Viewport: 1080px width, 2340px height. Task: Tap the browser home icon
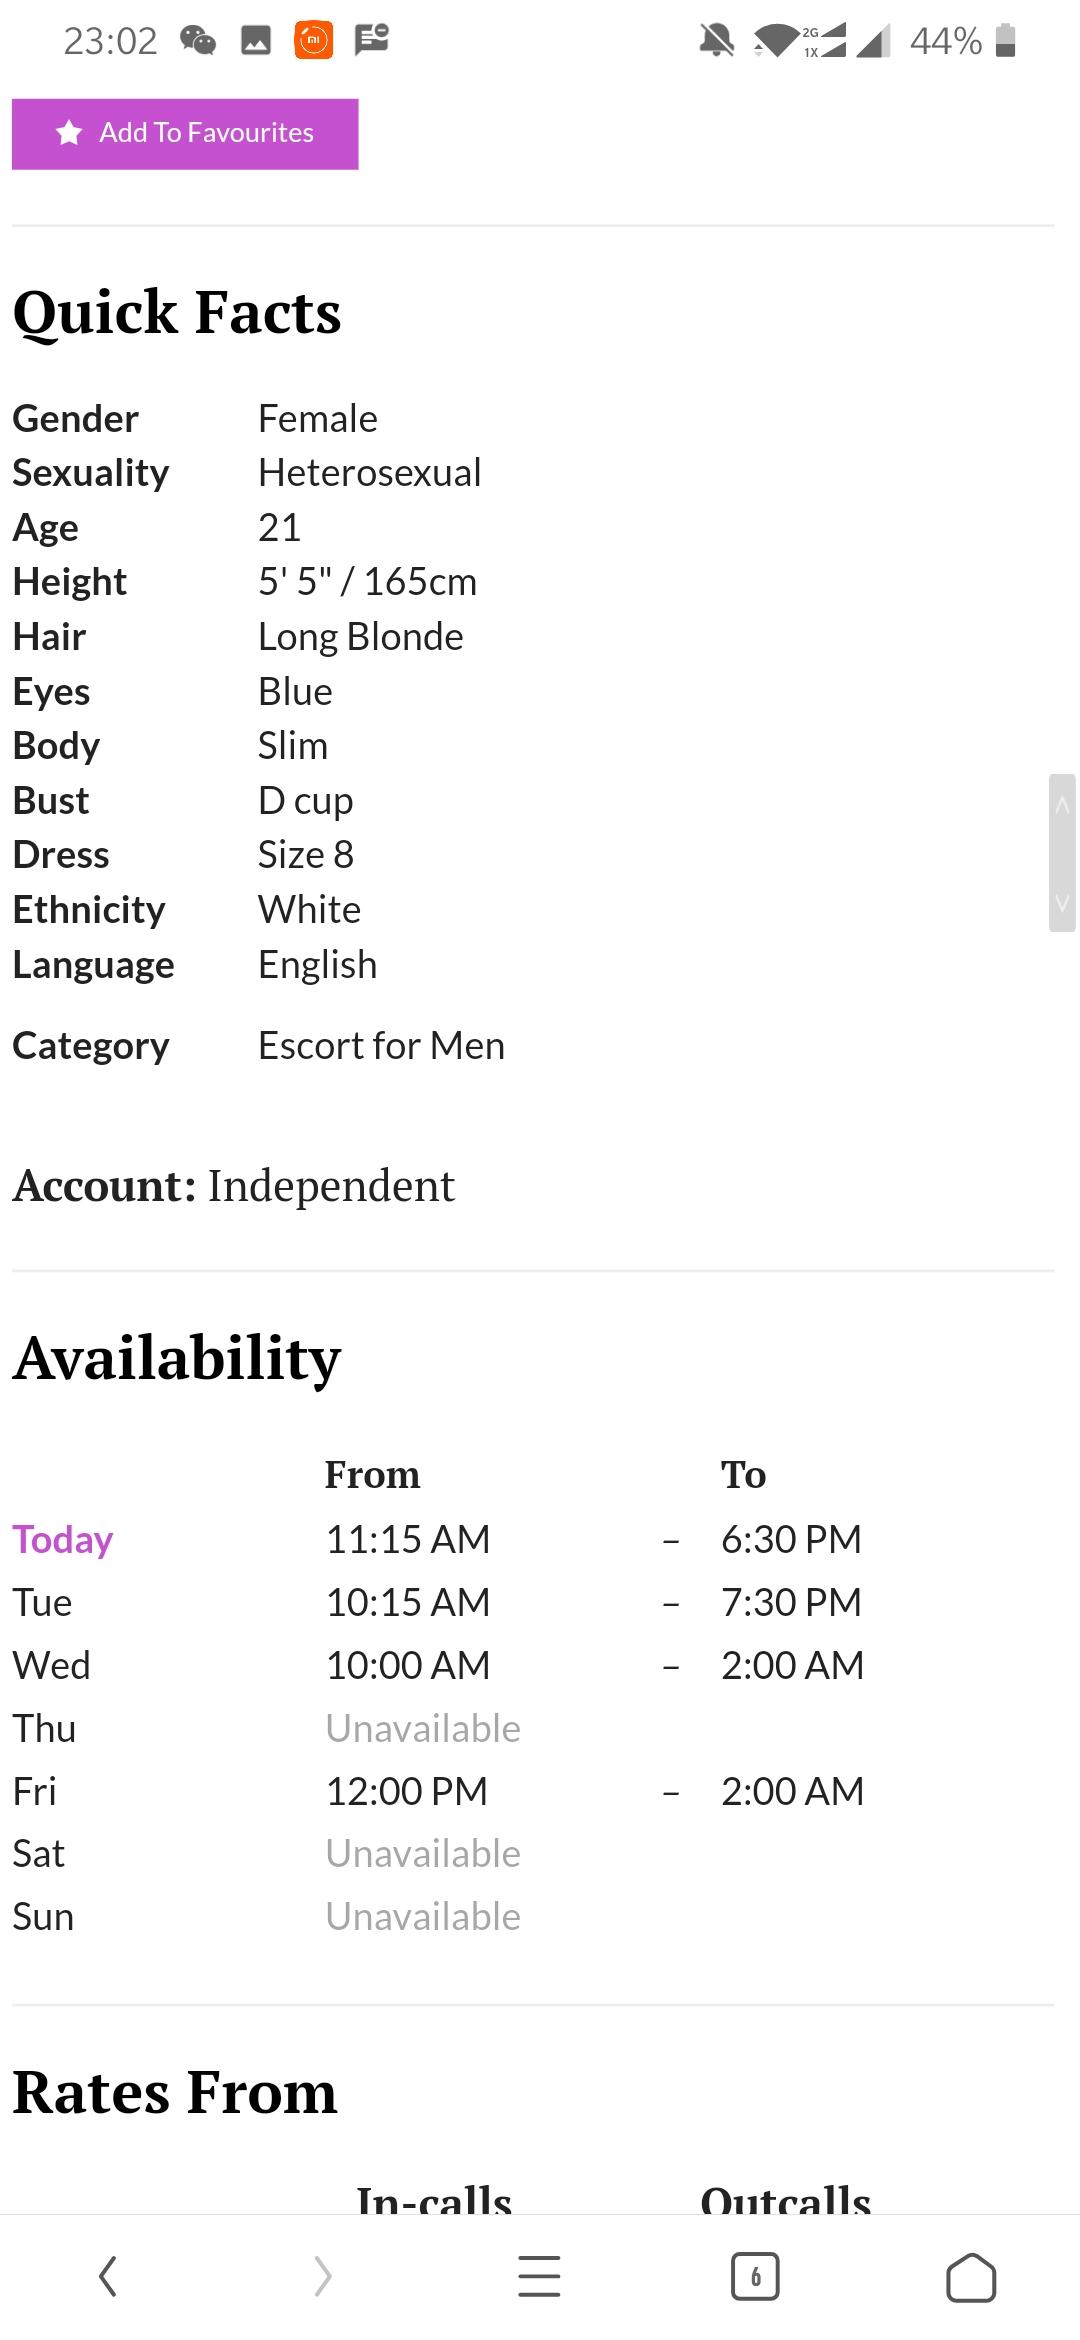(970, 2278)
